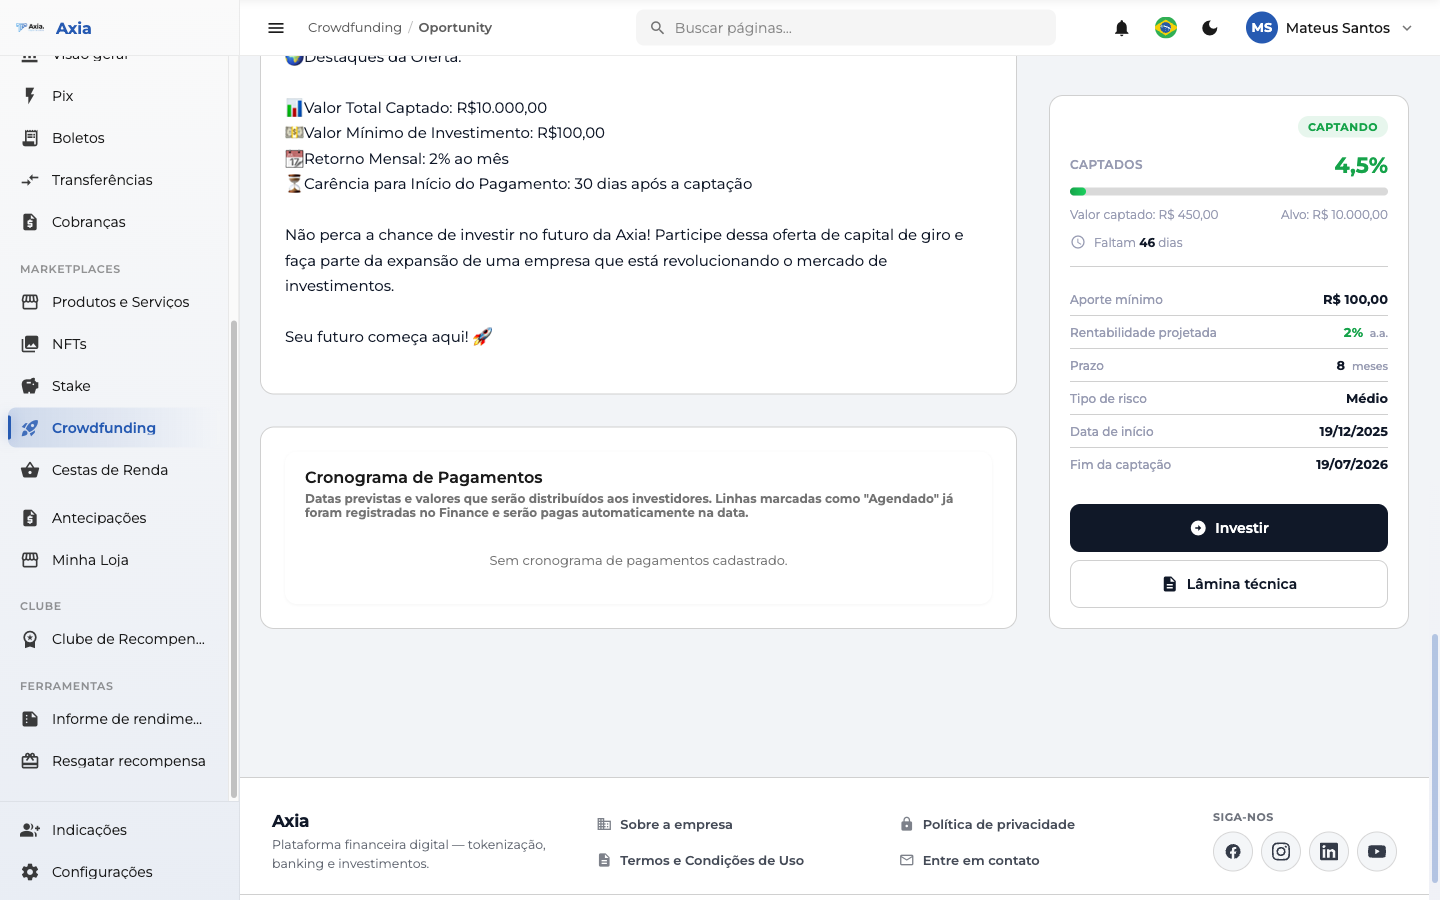The height and width of the screenshot is (900, 1440).
Task: Open Termos e Condições de Uso link
Action: (712, 861)
